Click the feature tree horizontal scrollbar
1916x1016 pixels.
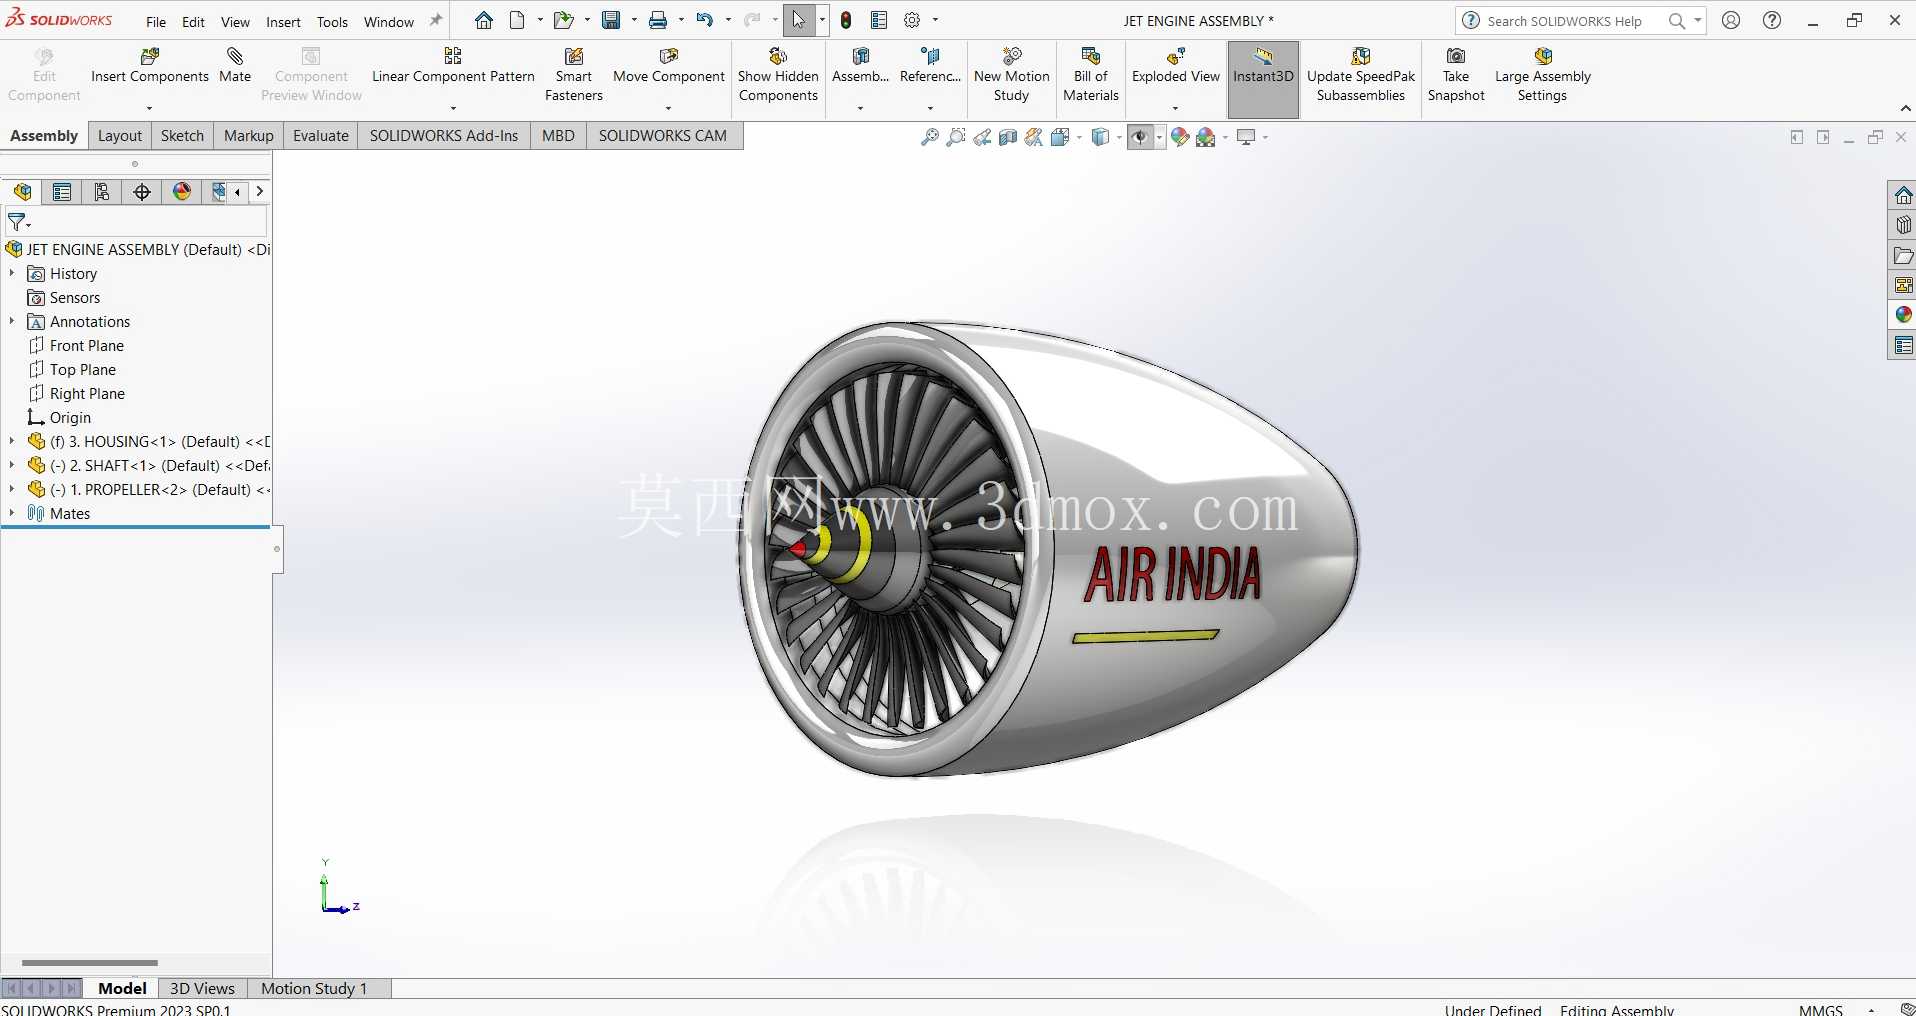click(x=90, y=963)
